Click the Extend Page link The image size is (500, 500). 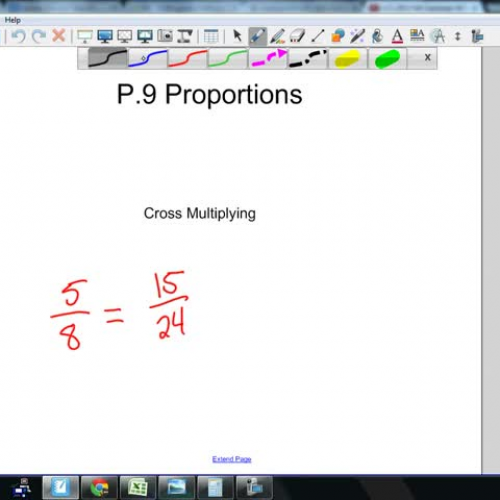[232, 459]
